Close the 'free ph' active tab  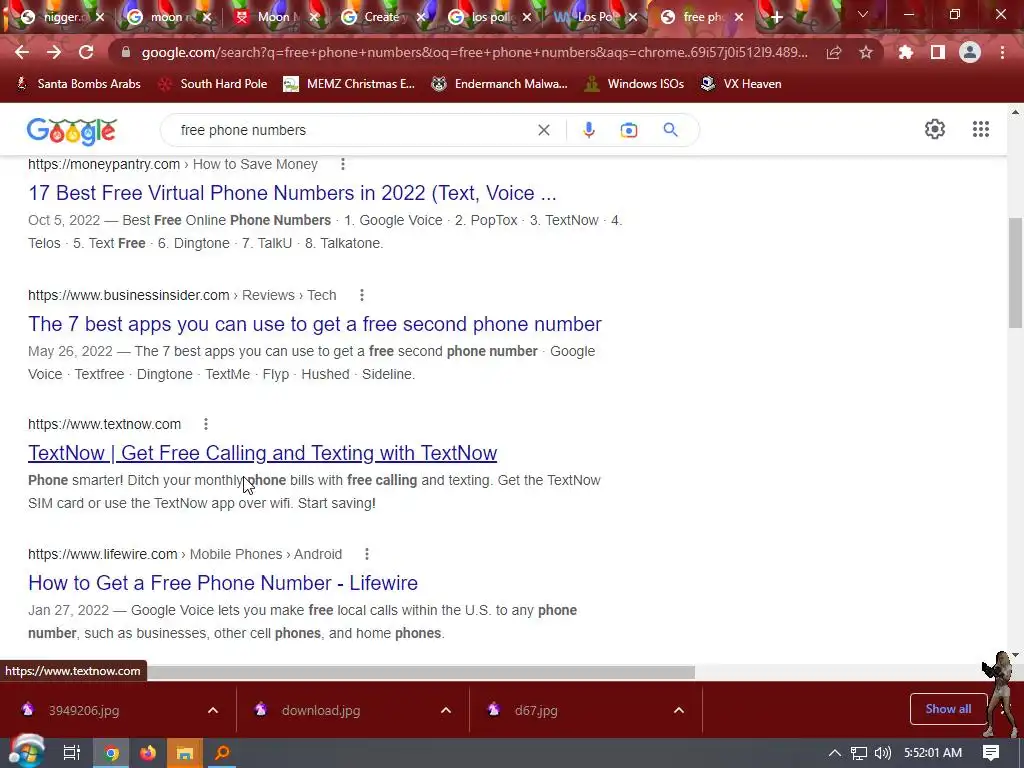(739, 18)
